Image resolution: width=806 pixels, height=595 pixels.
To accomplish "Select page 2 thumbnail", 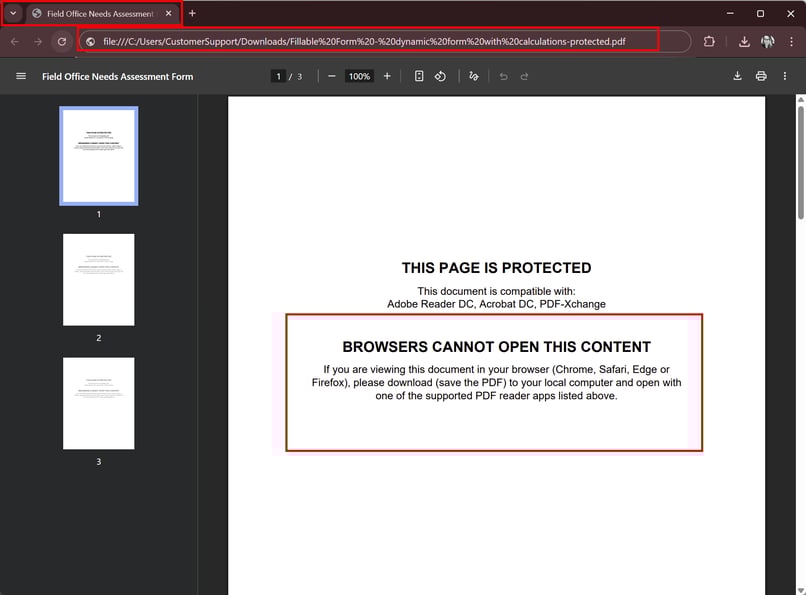I will (99, 280).
